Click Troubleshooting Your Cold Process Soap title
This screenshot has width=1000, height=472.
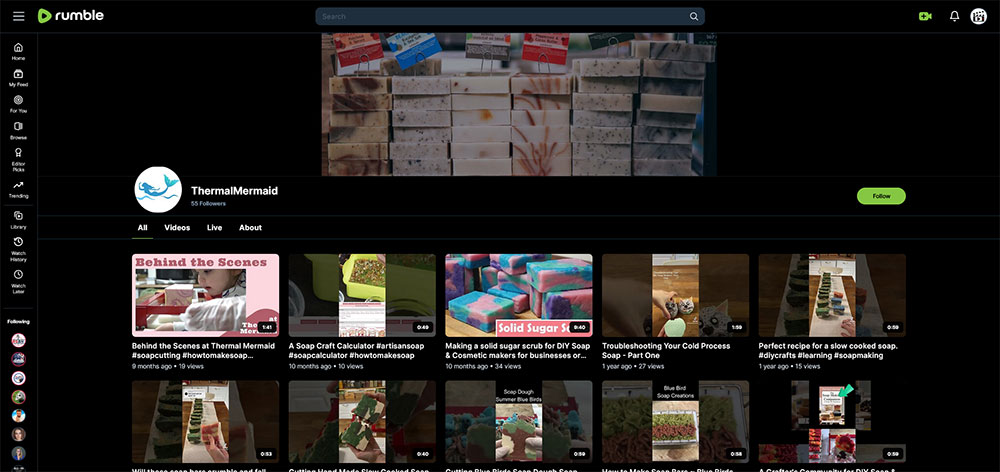(x=666, y=350)
